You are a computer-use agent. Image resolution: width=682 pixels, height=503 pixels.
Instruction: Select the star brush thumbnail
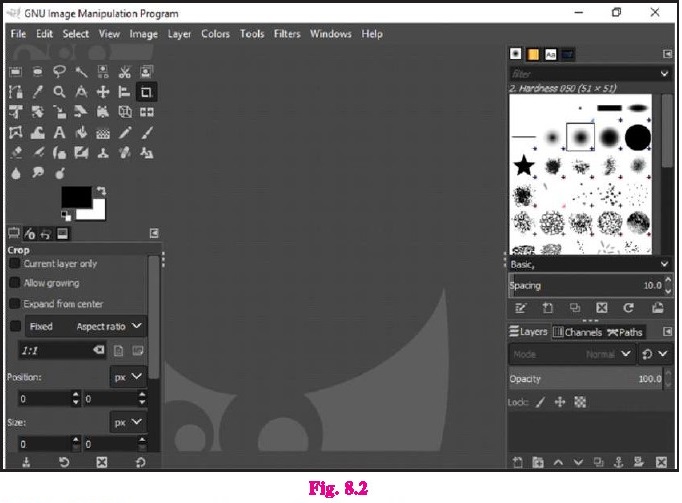[x=524, y=166]
